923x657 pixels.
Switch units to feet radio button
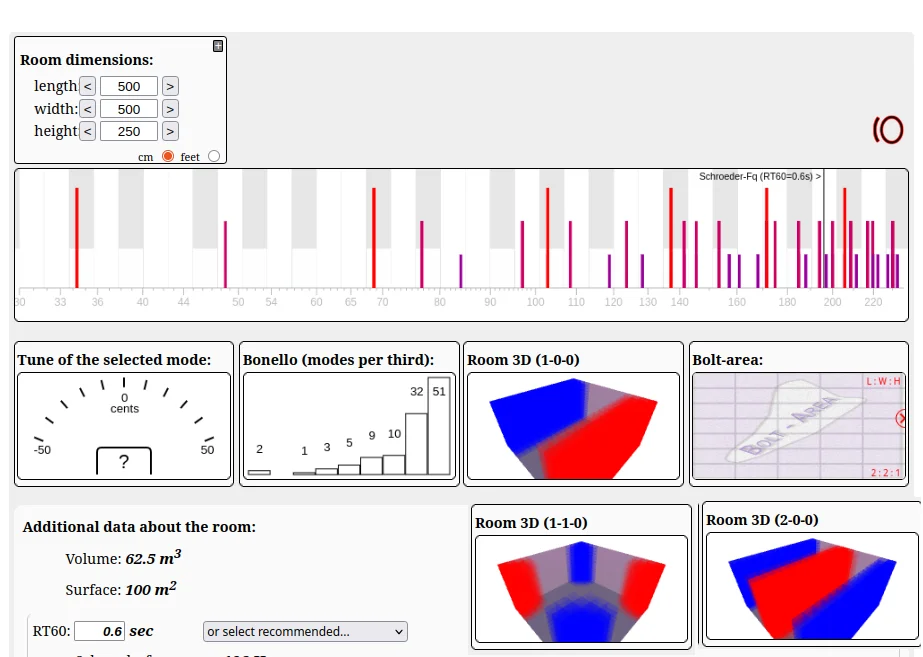214,156
